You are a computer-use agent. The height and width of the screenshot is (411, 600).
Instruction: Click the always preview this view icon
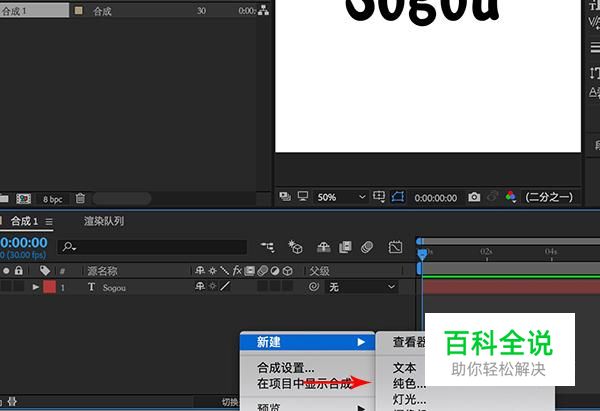(x=285, y=197)
